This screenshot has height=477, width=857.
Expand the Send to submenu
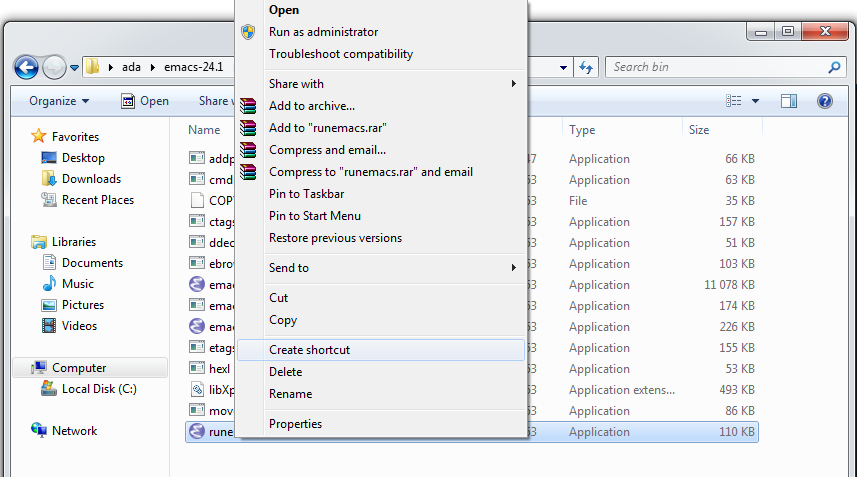[x=381, y=268]
